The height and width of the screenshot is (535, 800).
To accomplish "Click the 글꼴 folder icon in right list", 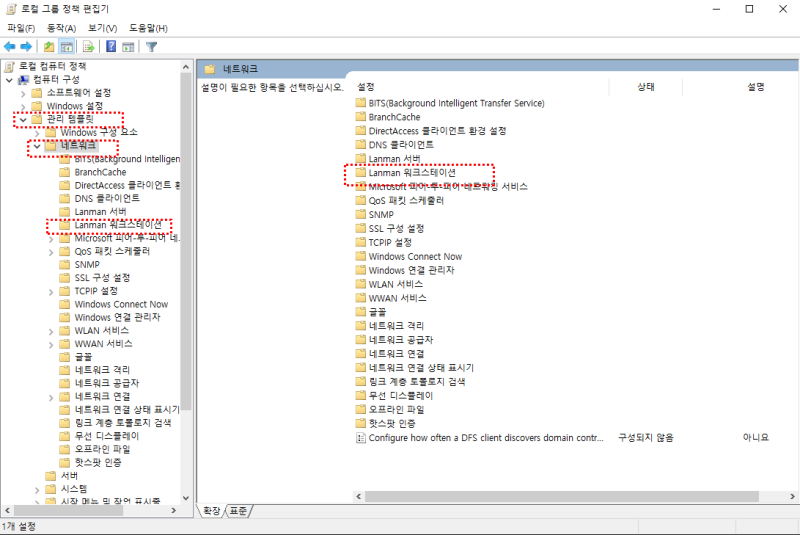I will 361,312.
